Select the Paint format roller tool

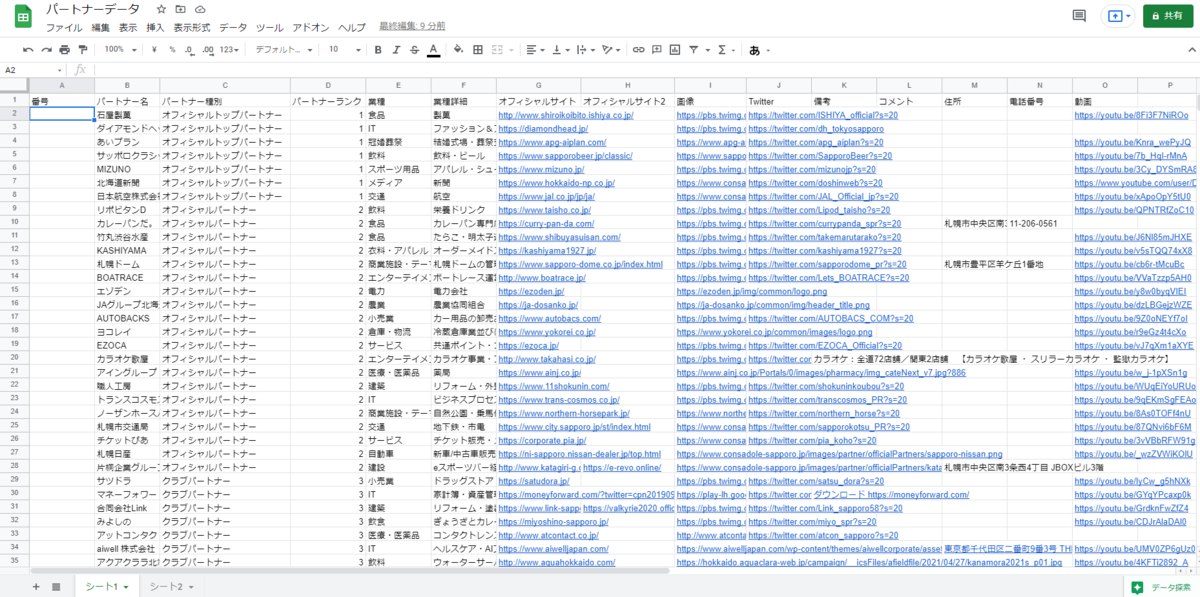[83, 49]
